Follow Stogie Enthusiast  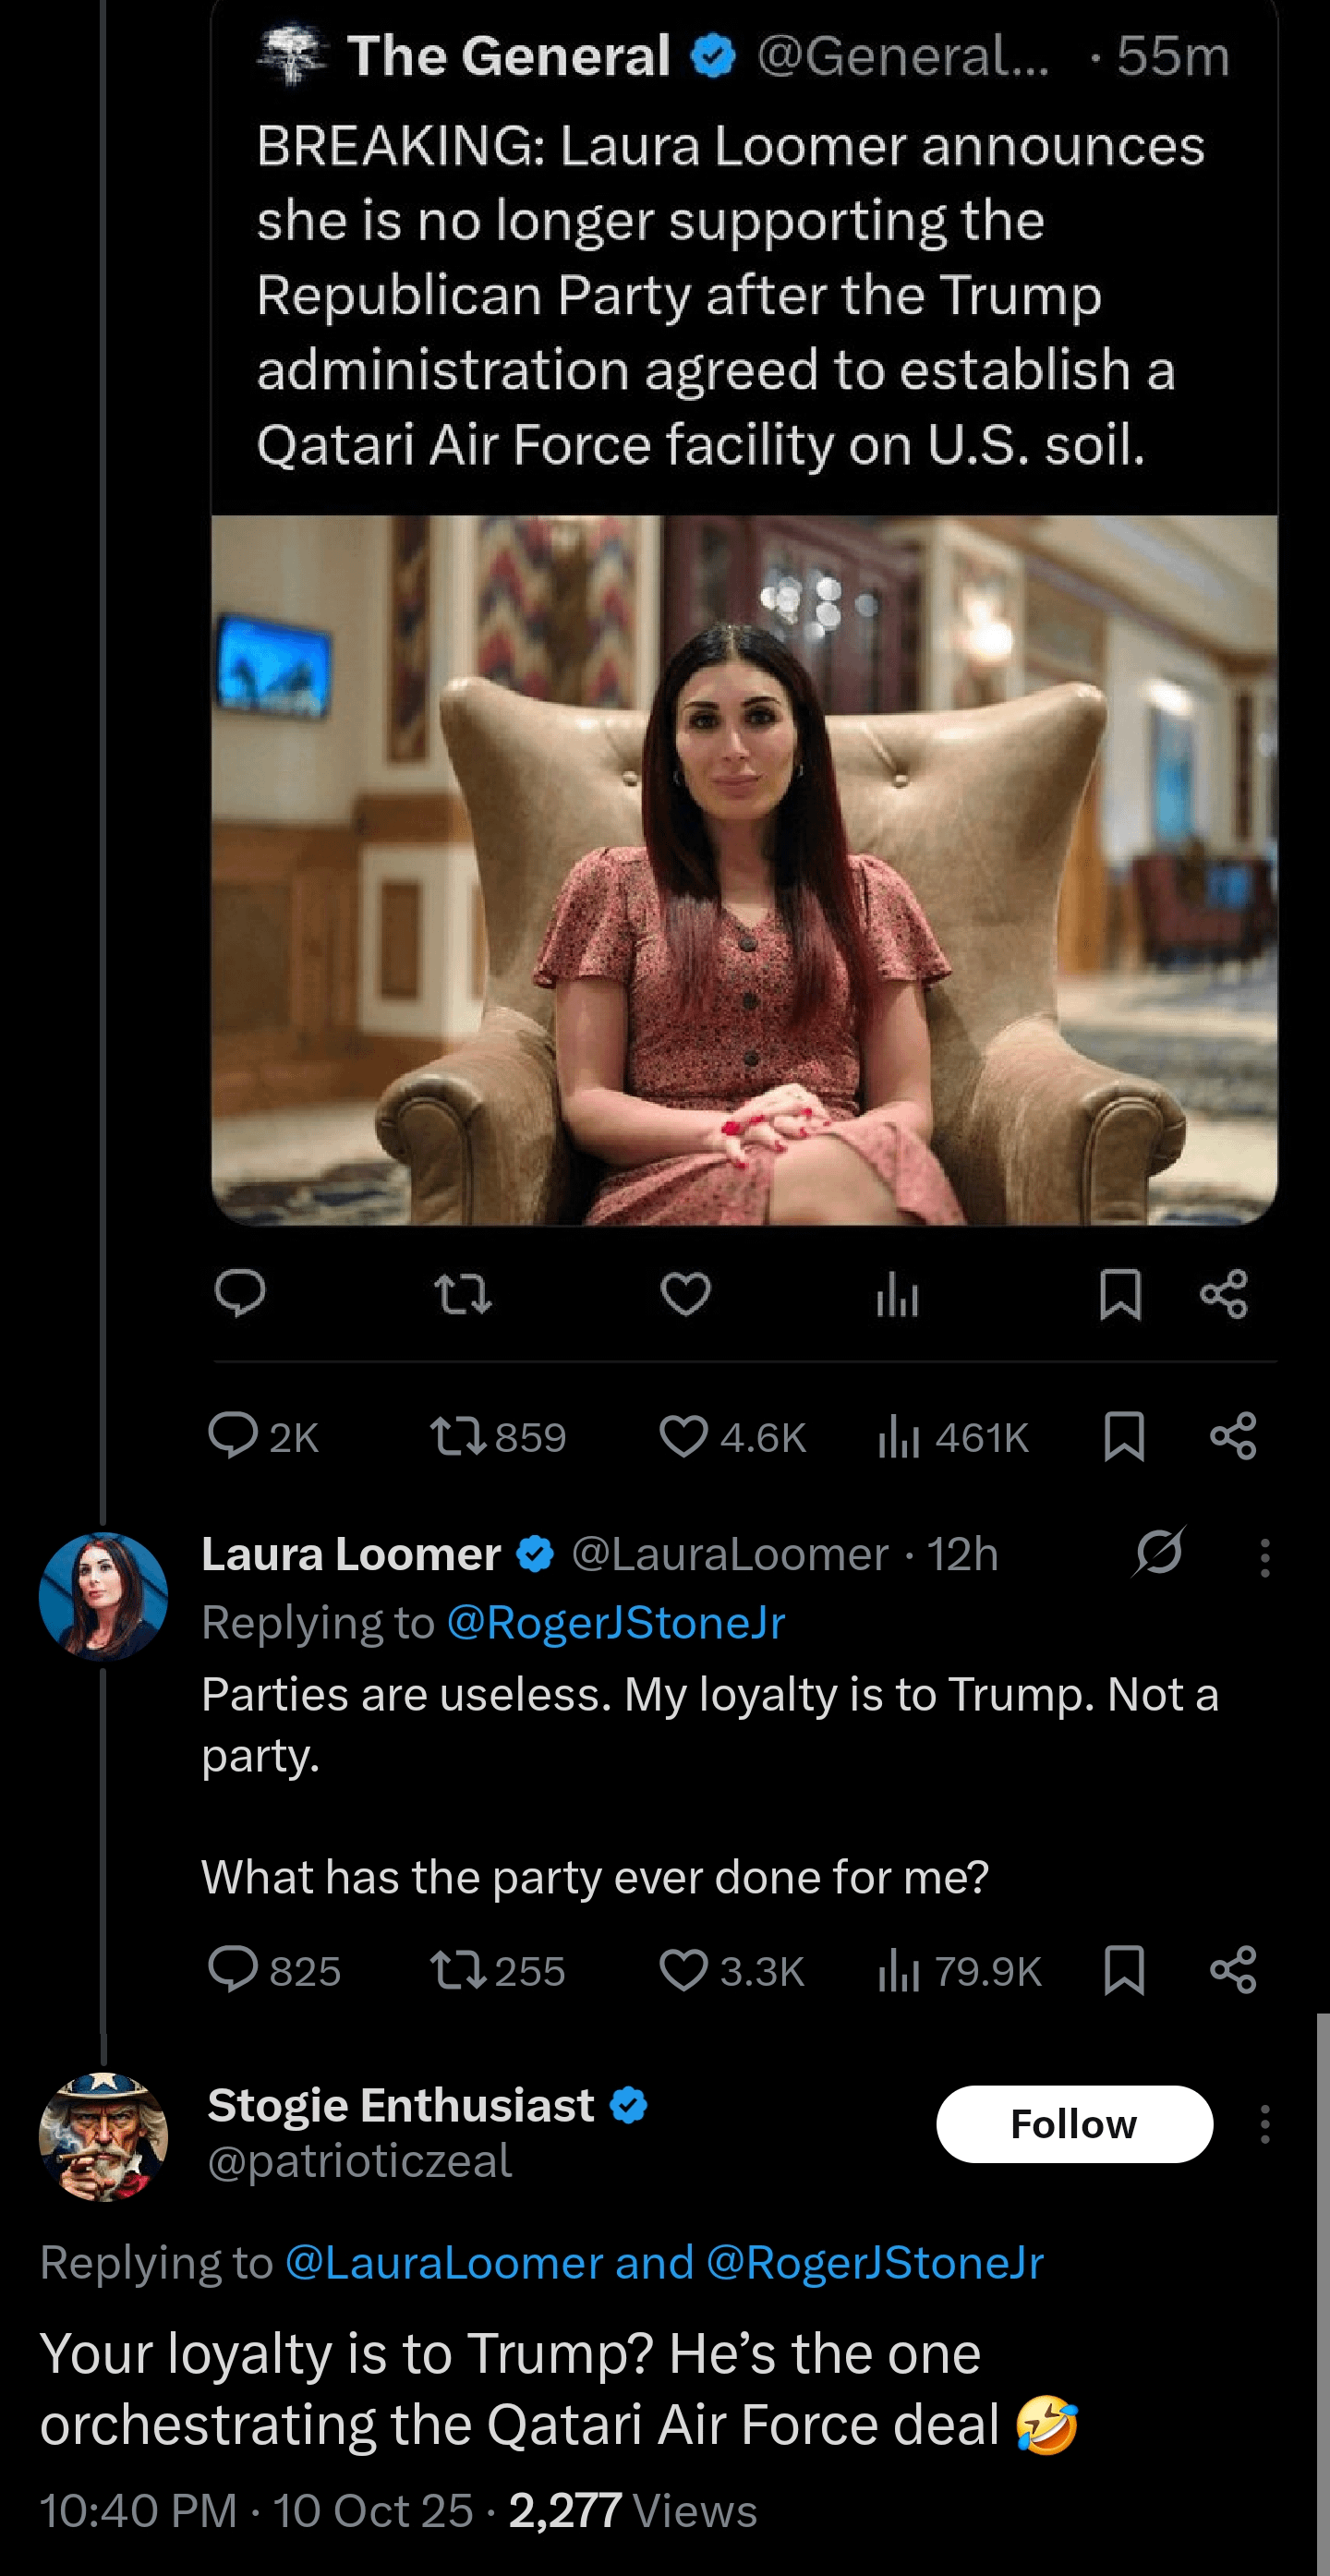click(1074, 2124)
